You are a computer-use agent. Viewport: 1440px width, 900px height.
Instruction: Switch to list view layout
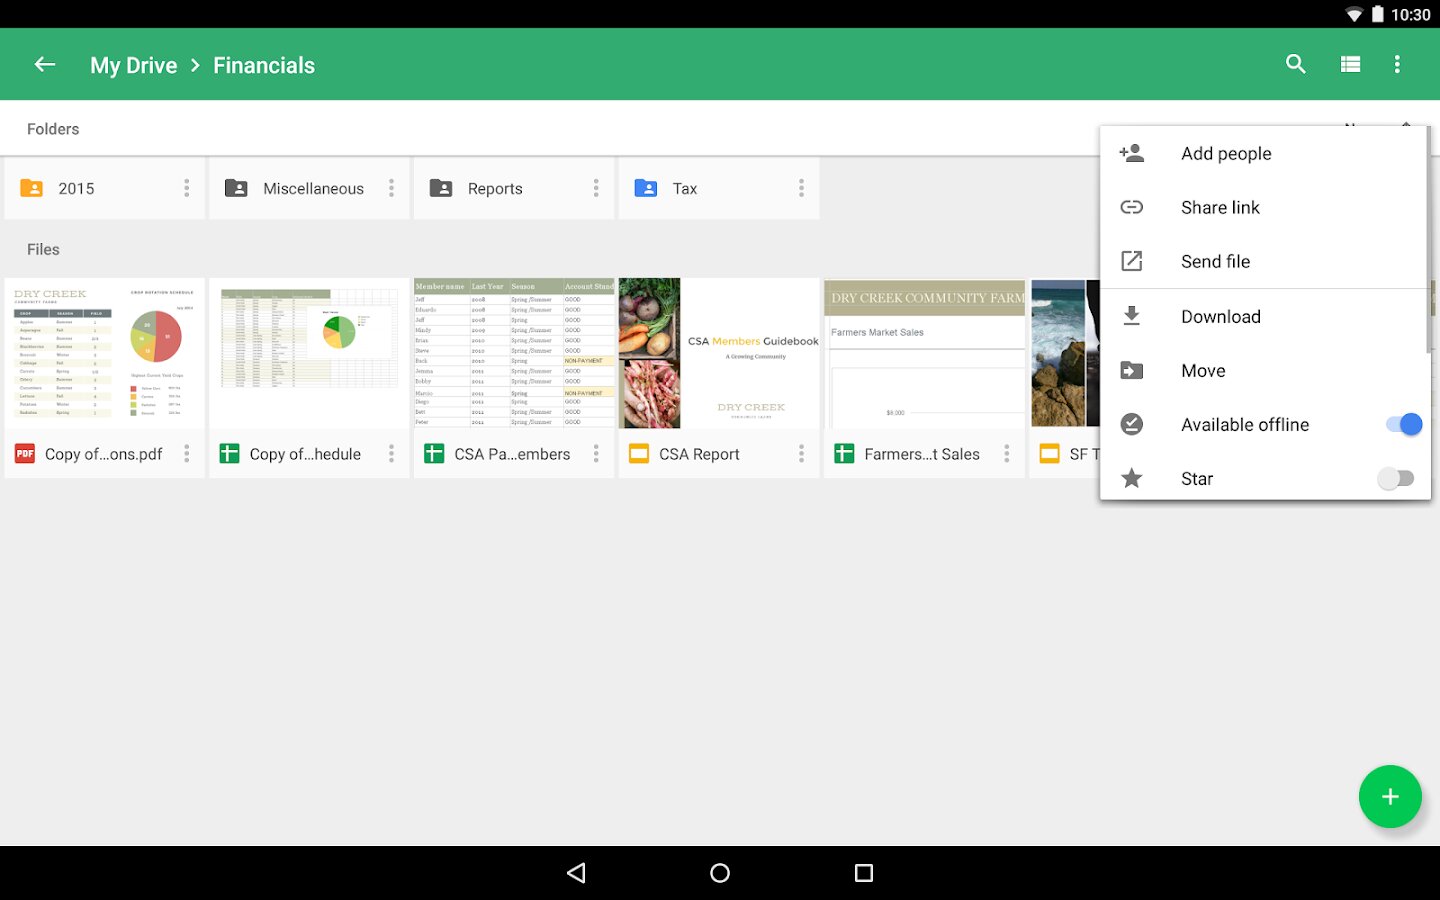pyautogui.click(x=1350, y=65)
